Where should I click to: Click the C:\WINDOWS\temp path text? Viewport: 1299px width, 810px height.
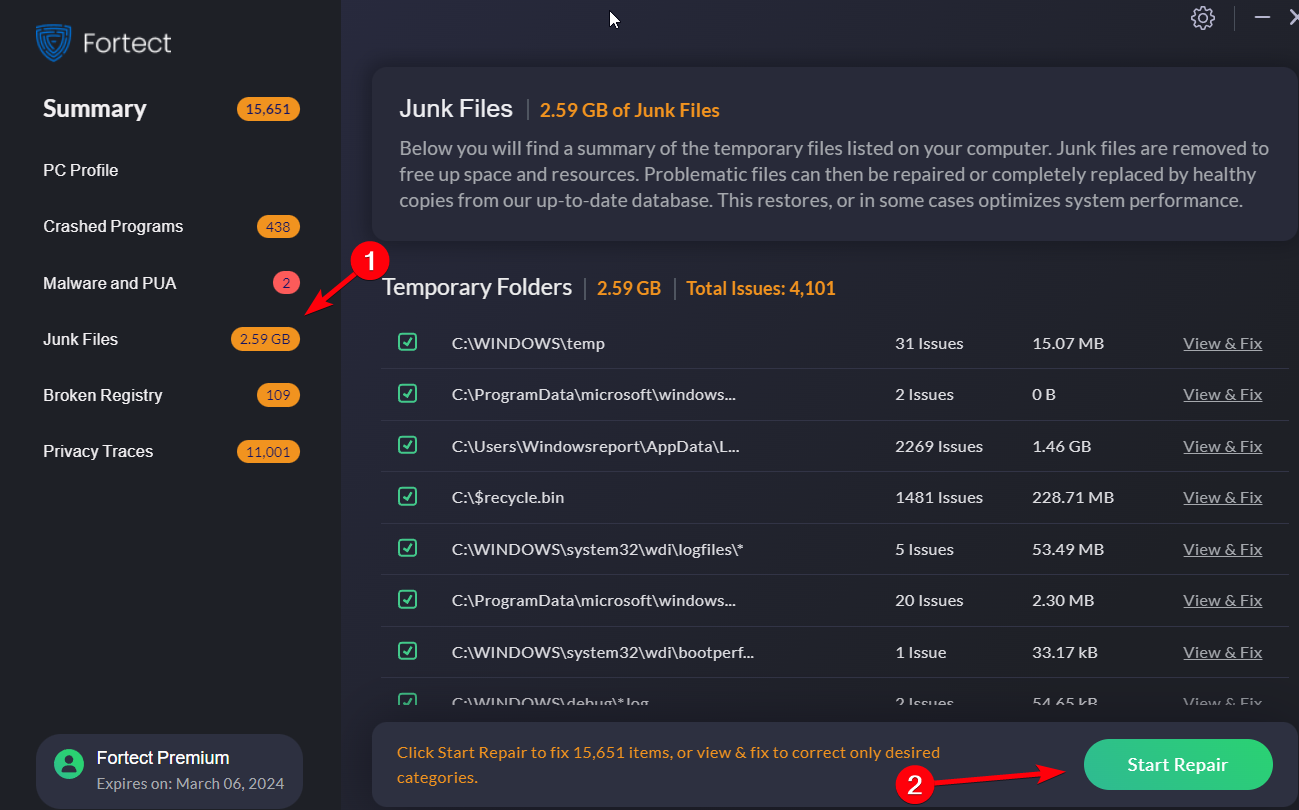click(528, 343)
